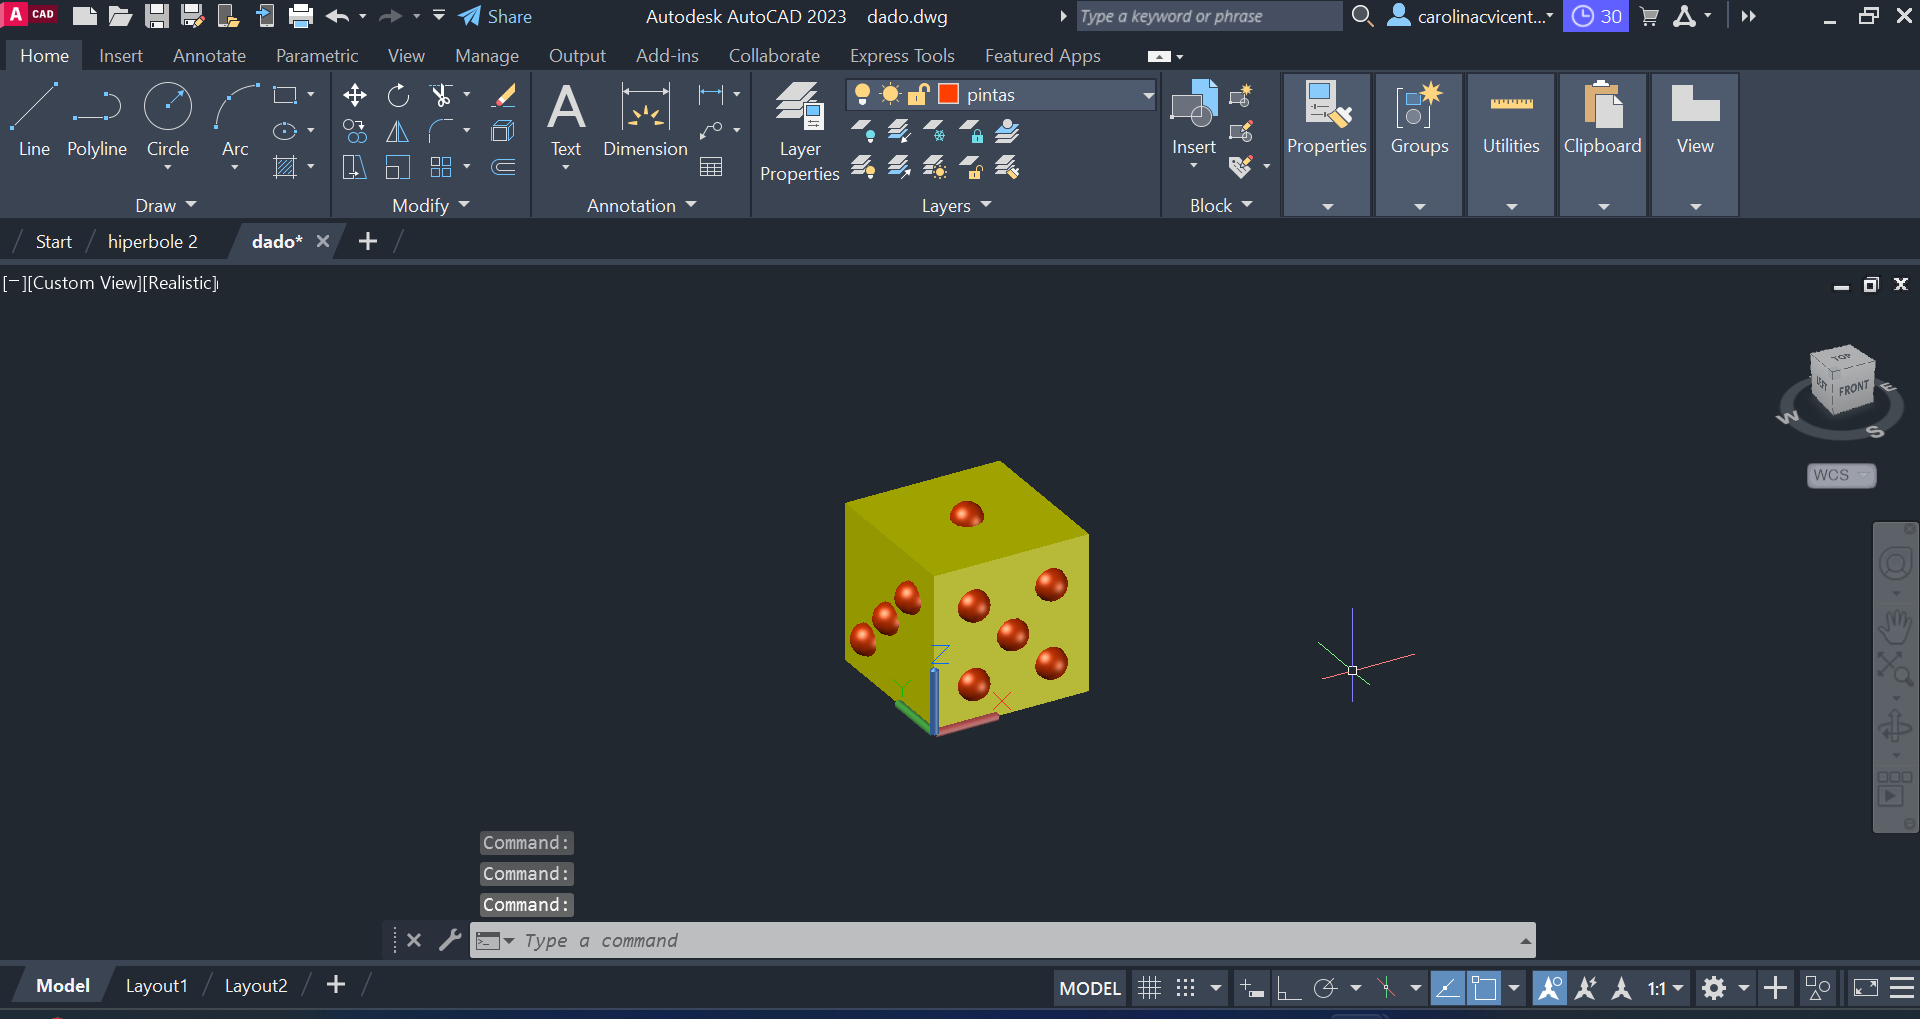Click the command line input field
This screenshot has width=1920, height=1019.
[1000, 941]
